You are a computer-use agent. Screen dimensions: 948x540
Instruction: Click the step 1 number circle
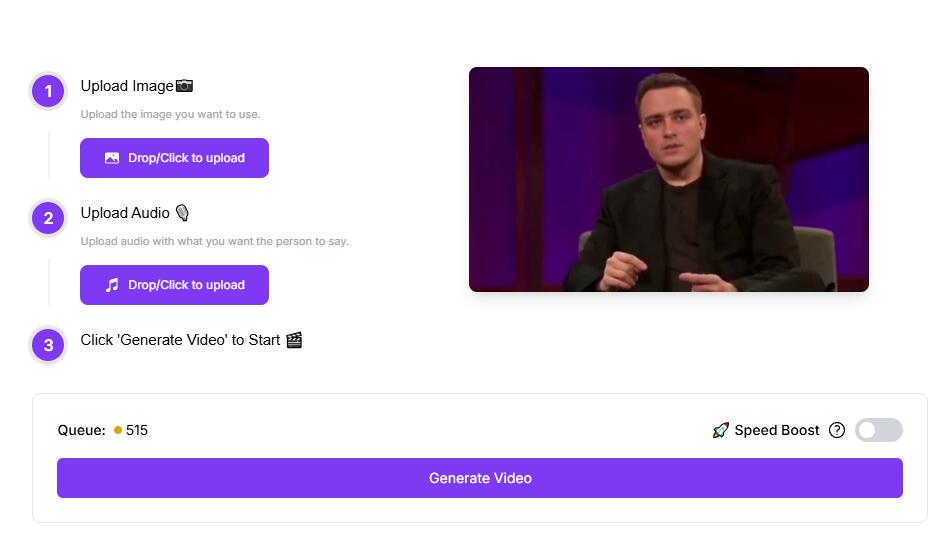click(x=48, y=91)
